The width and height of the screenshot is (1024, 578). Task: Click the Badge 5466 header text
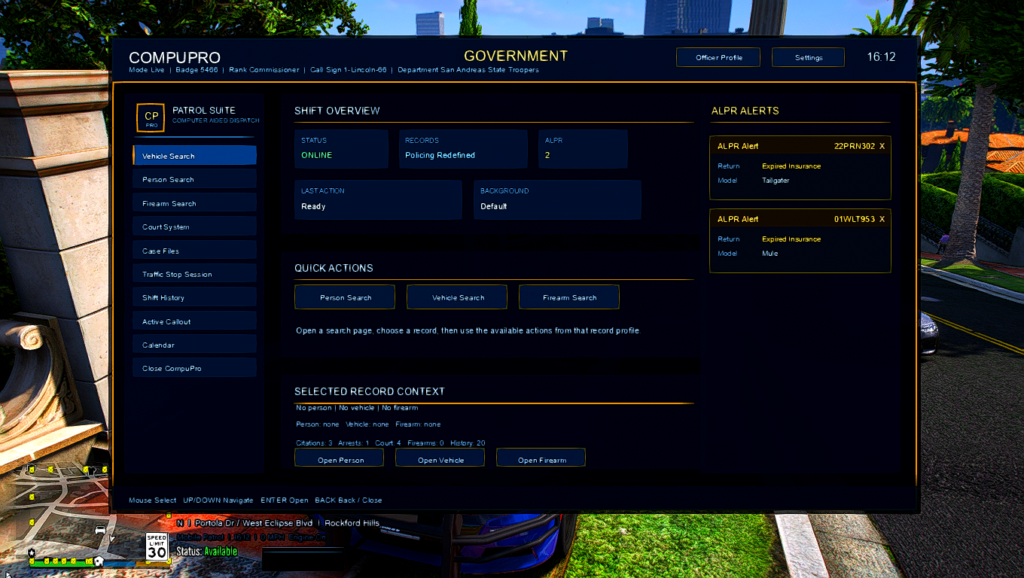pos(197,70)
